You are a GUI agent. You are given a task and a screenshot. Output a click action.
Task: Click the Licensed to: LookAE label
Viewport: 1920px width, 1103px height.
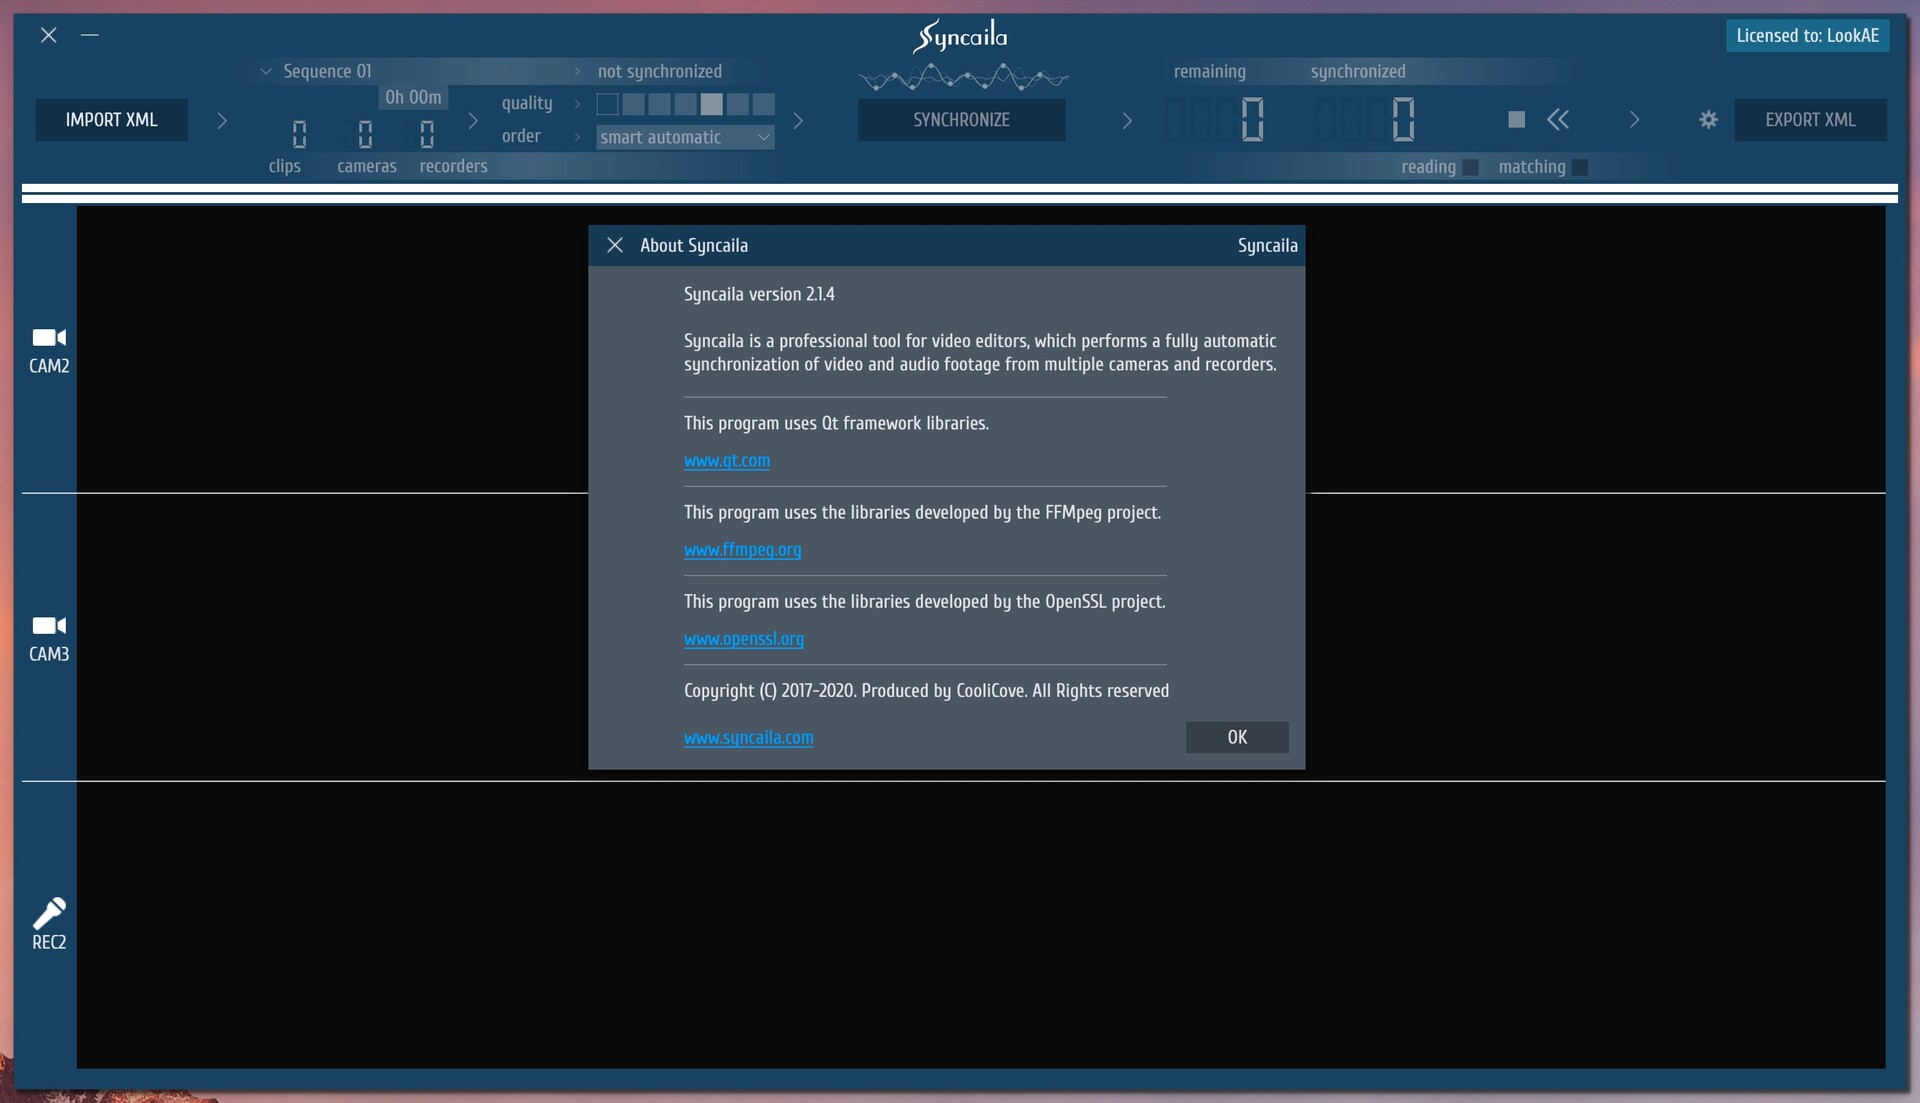pos(1807,36)
